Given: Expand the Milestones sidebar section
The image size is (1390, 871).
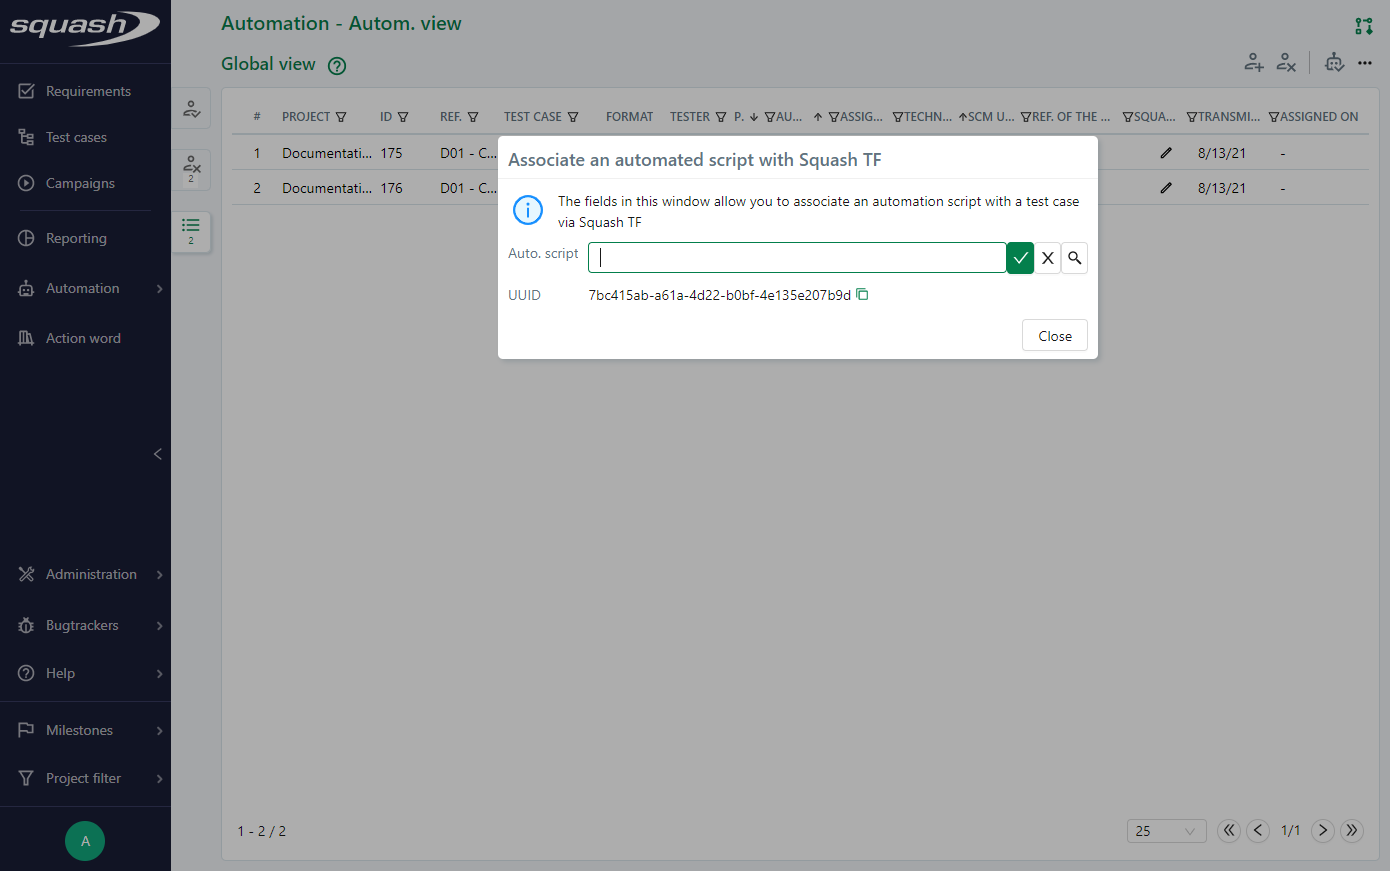Looking at the screenshot, I should coord(81,730).
